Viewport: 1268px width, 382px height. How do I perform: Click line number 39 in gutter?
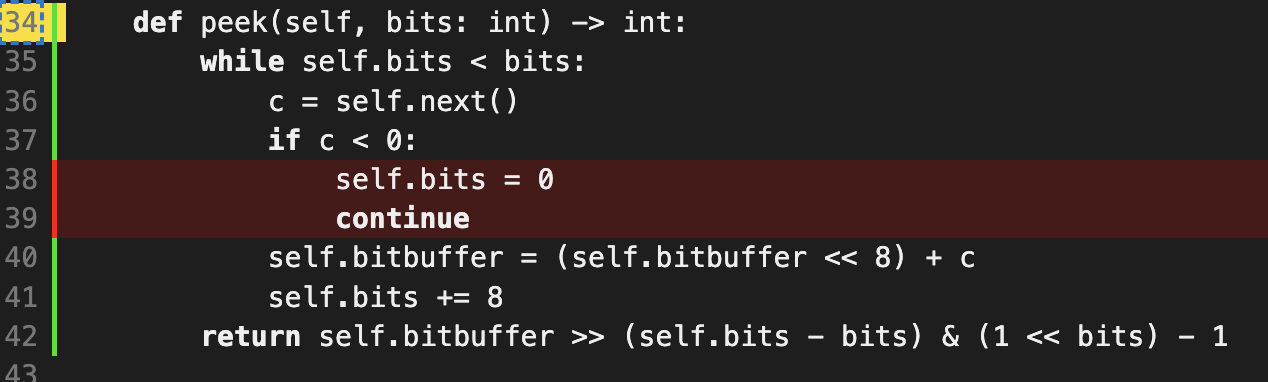tap(22, 218)
